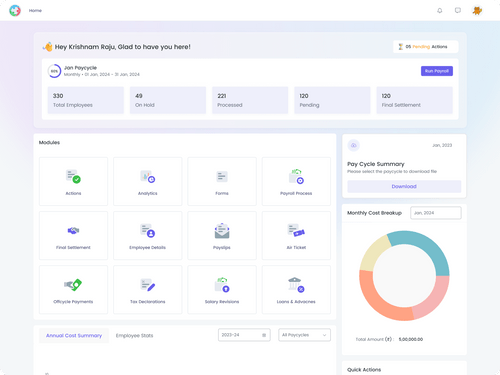Open the Air Ticket module icon
The height and width of the screenshot is (375, 500).
(296, 230)
